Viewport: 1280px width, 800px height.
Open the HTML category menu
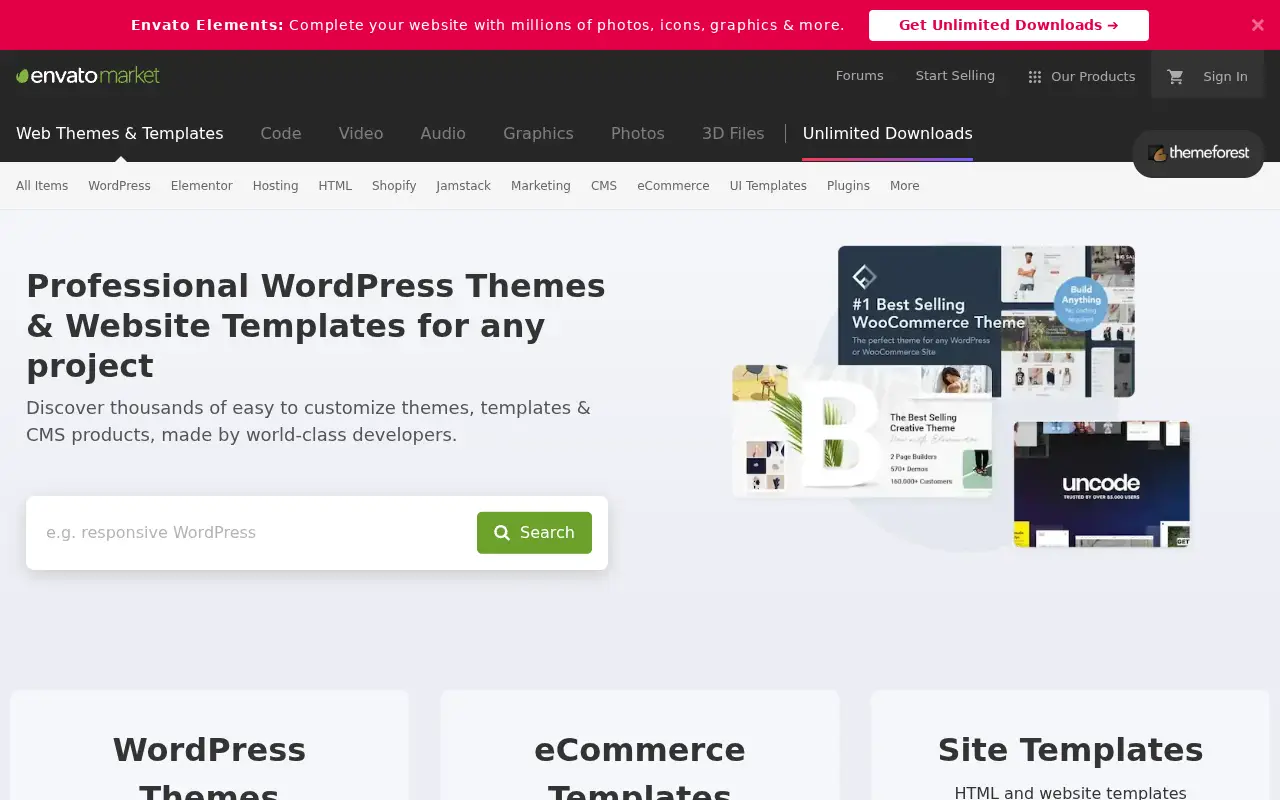tap(335, 186)
